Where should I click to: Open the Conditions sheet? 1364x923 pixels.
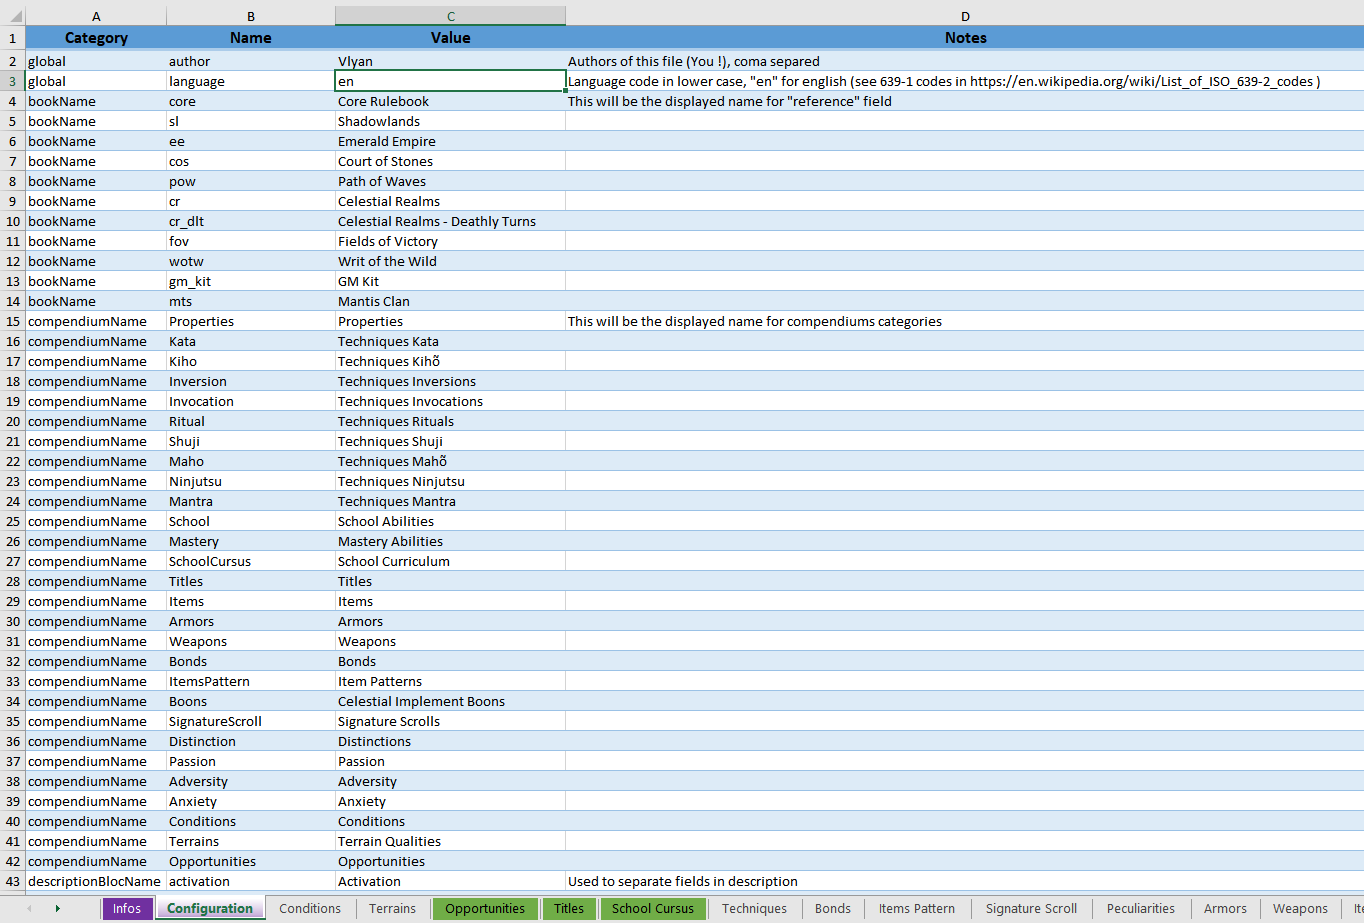(310, 909)
